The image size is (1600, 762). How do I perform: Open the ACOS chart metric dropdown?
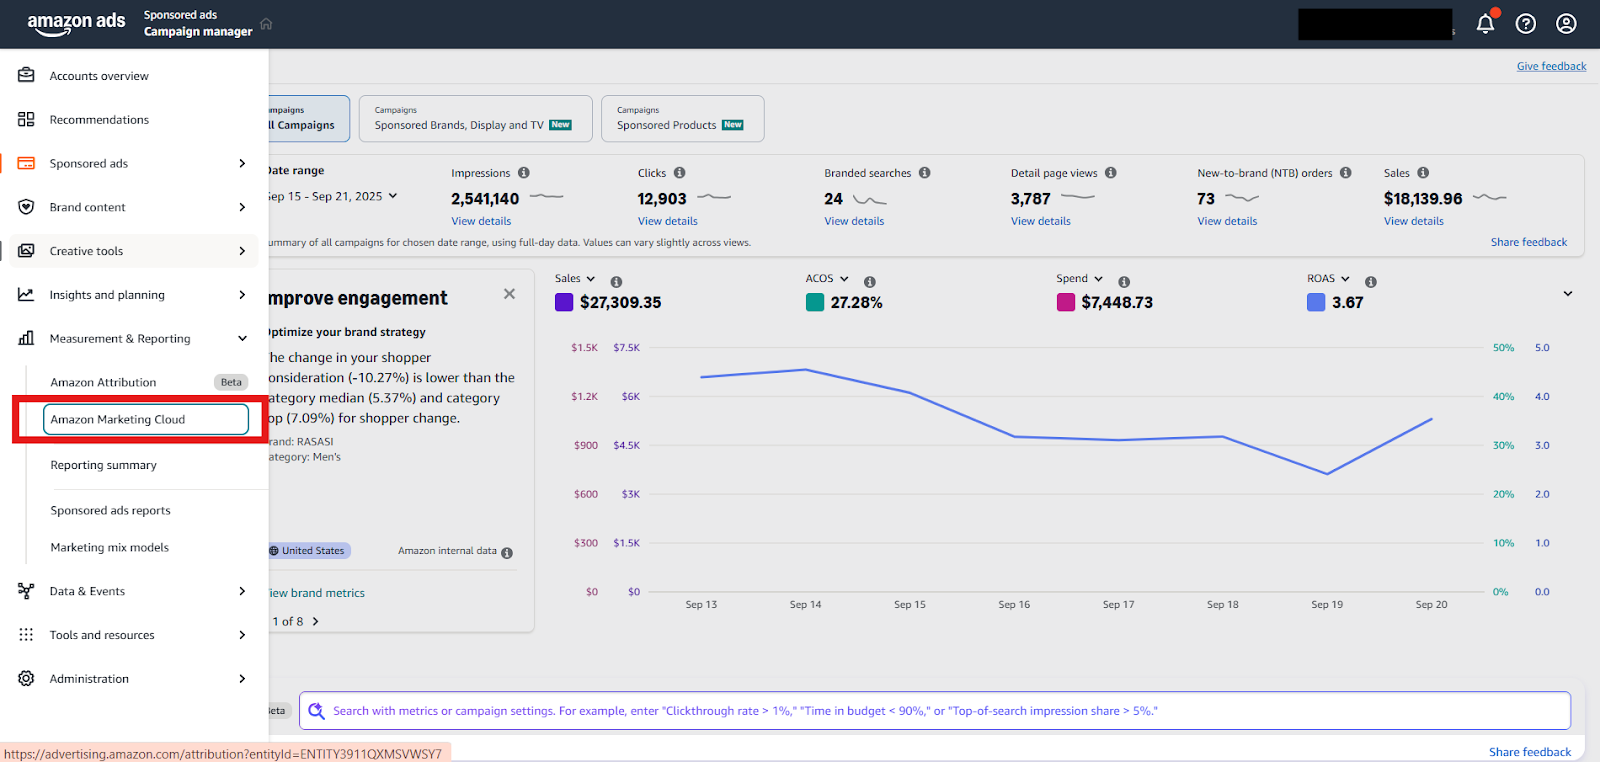827,279
